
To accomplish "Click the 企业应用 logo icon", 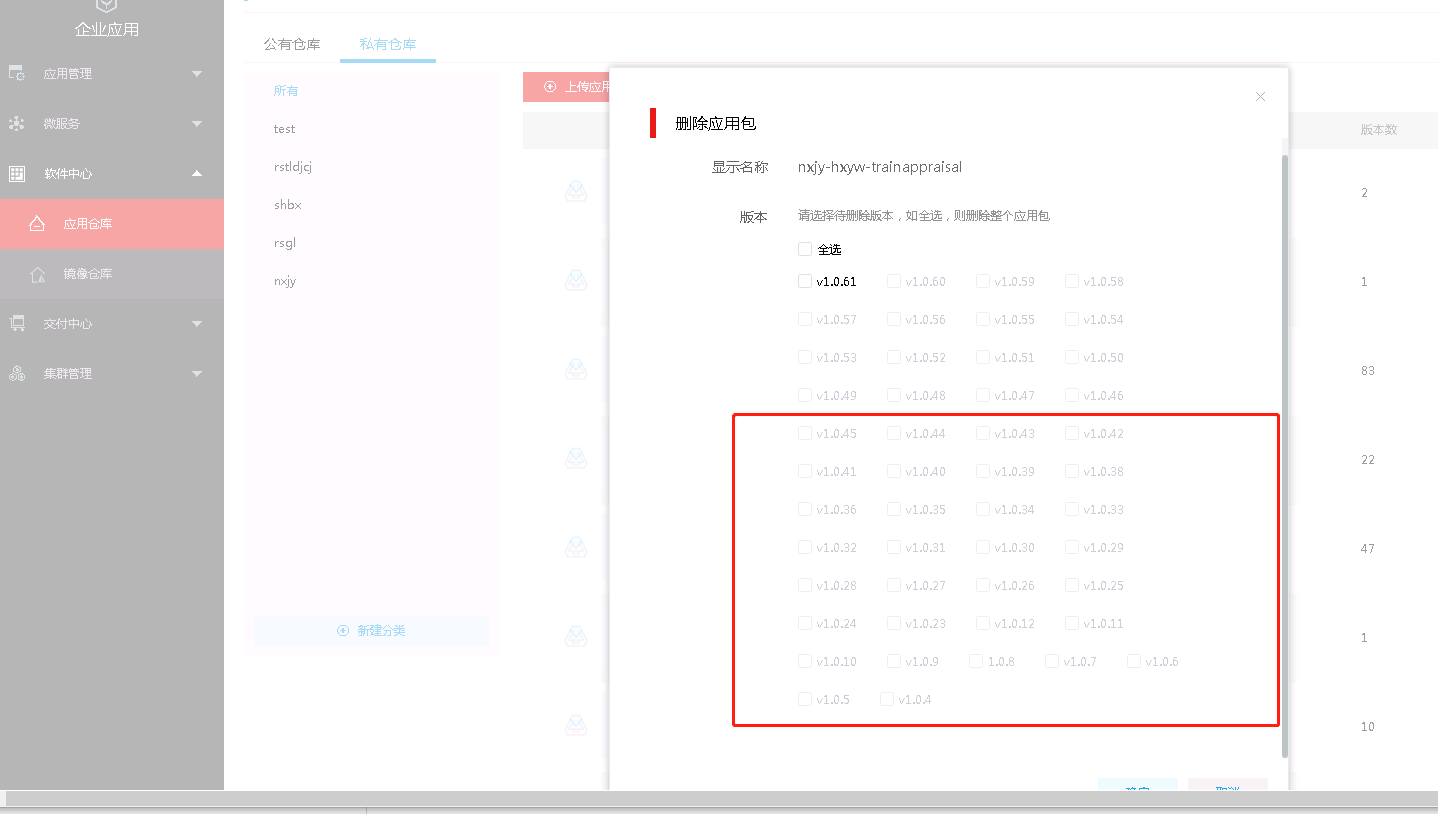I will [107, 5].
